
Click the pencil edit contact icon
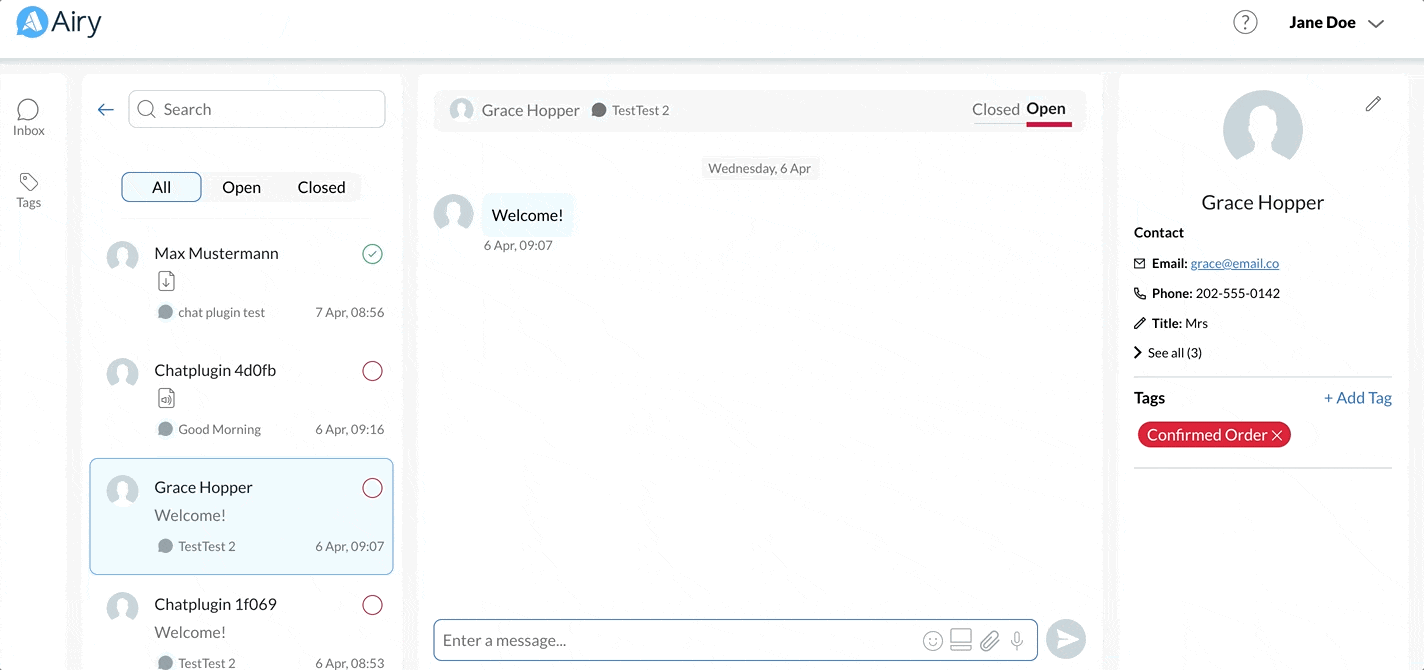1373,104
